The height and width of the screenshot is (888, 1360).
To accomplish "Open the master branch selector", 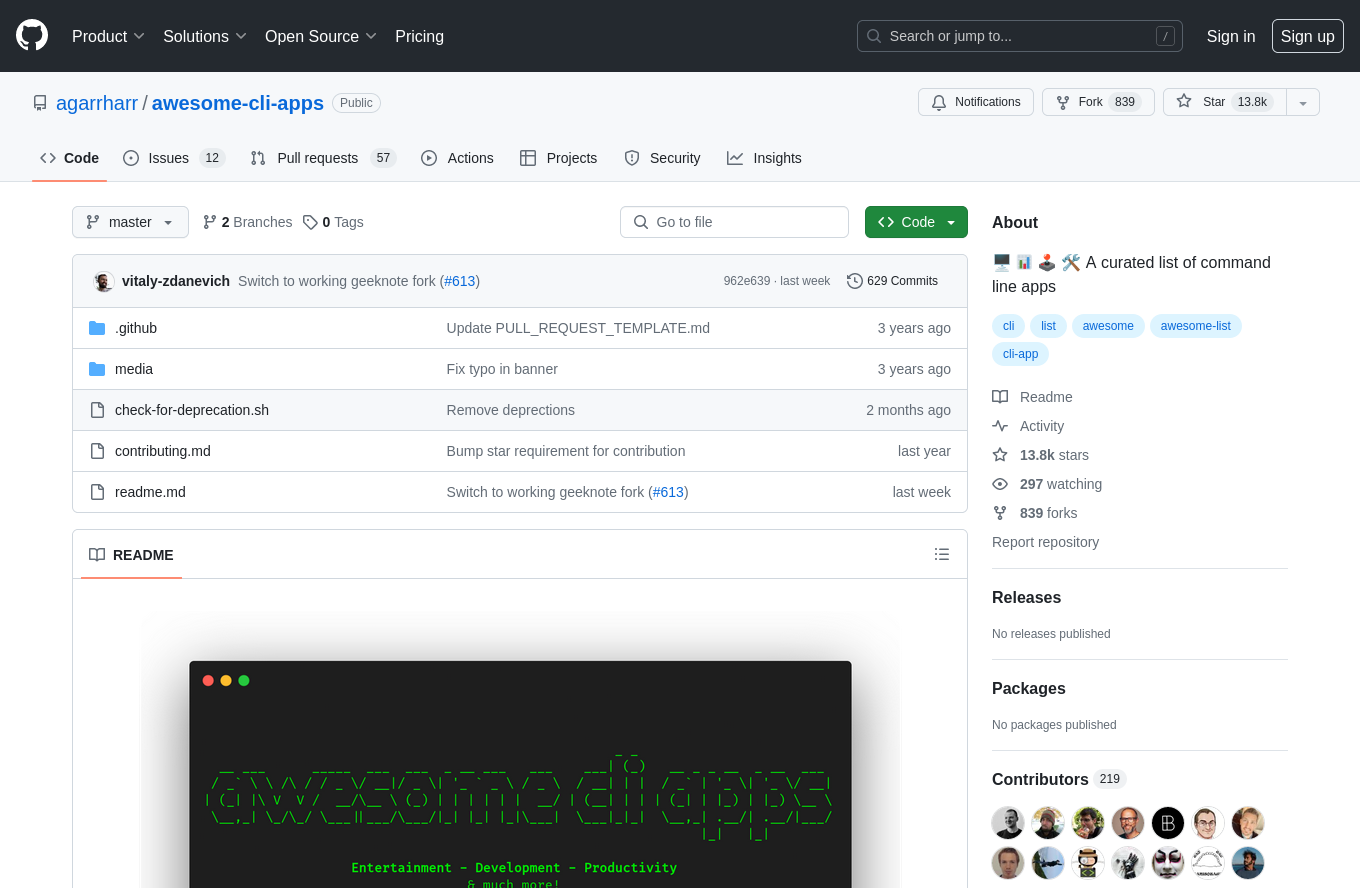I will point(130,222).
